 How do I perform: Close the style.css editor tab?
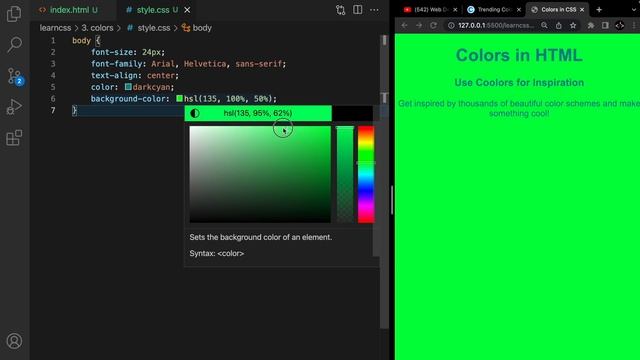tap(187, 10)
